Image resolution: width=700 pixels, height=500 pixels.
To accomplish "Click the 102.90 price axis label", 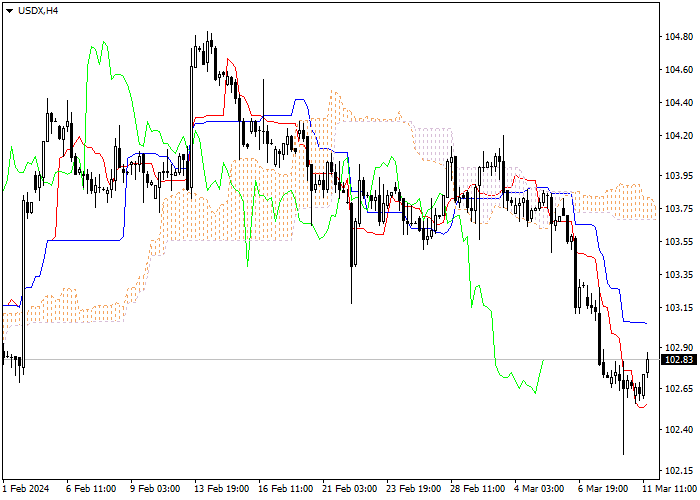I will [x=679, y=347].
